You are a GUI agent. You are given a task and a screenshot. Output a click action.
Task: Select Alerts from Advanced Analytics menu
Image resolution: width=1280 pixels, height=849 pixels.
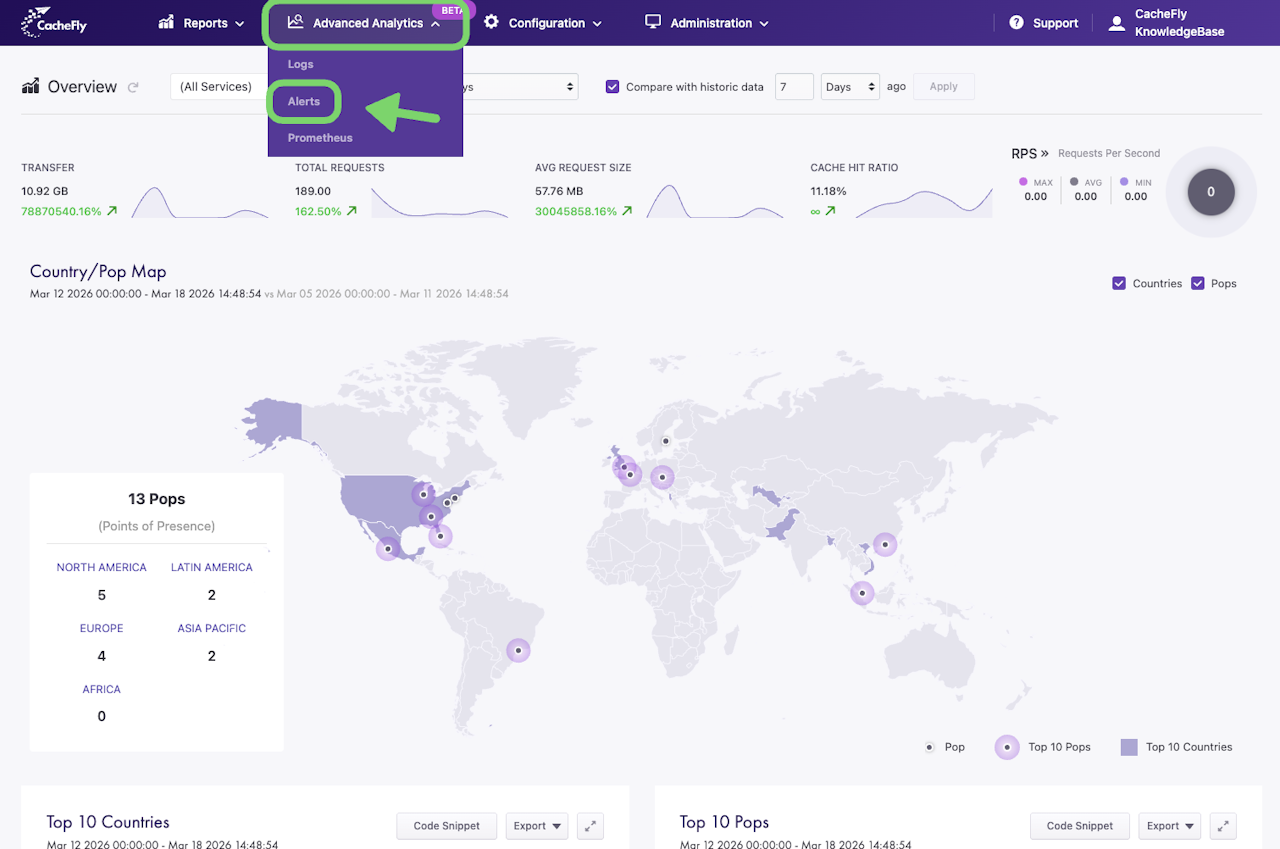[x=304, y=102]
